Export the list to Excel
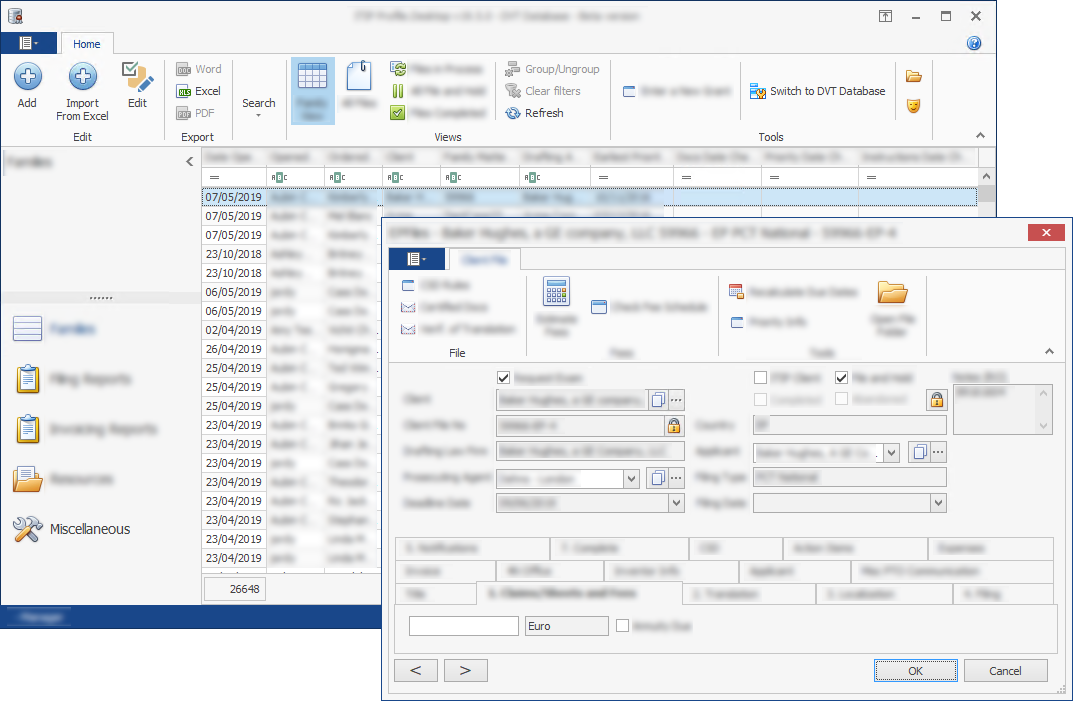 coord(198,91)
